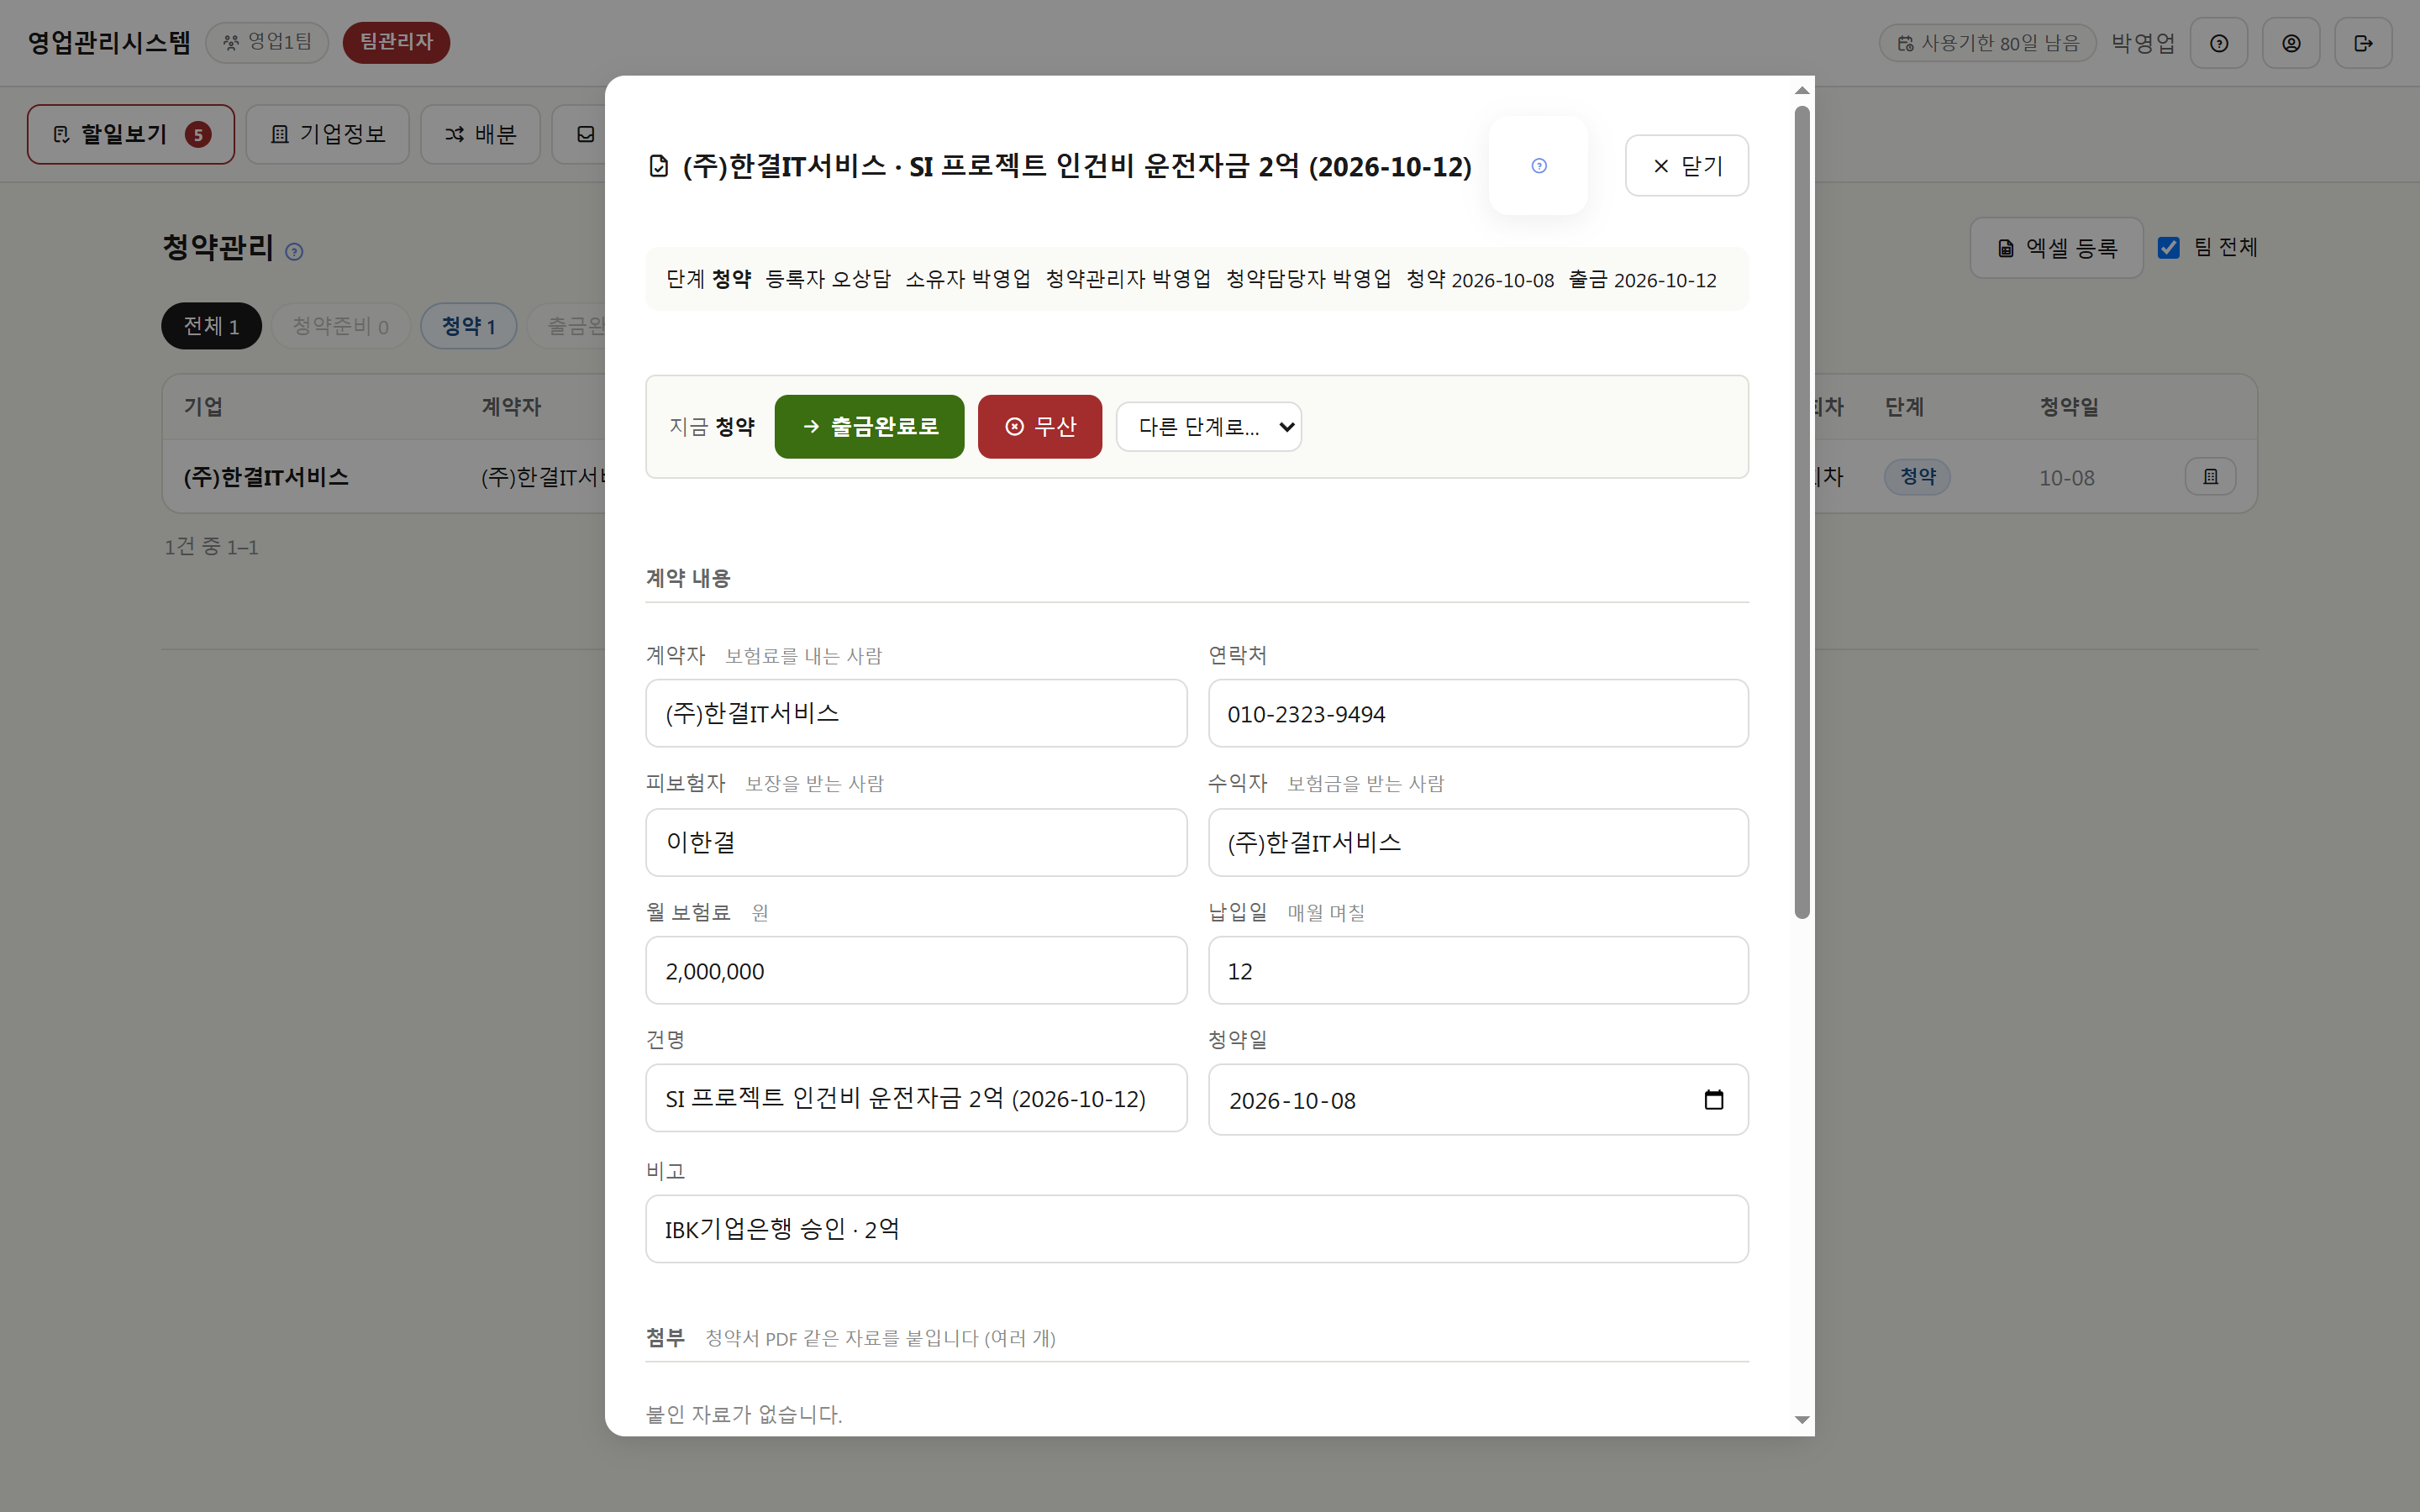Click the logout icon in top bar
The width and height of the screenshot is (2420, 1512).
pyautogui.click(x=2363, y=43)
